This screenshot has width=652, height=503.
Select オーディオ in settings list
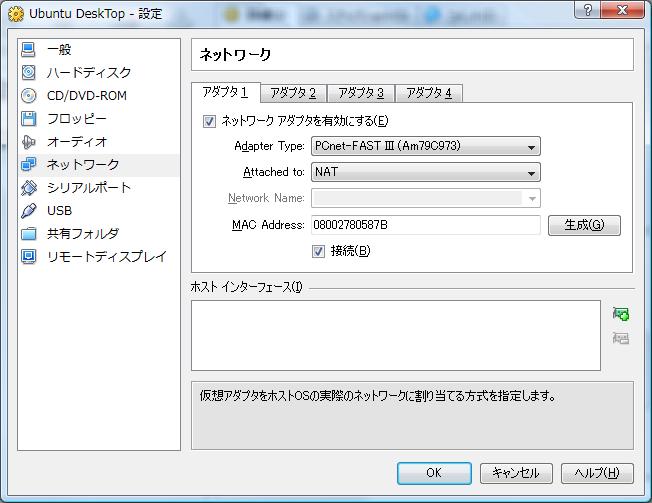click(x=99, y=142)
